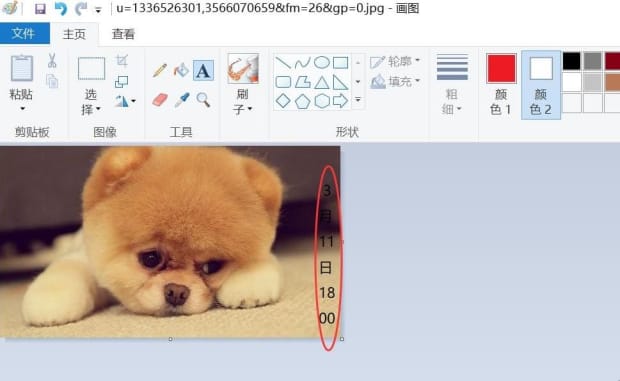Screen dimensions: 620x381
Task: Select the Triangle shape
Action: (x=321, y=82)
